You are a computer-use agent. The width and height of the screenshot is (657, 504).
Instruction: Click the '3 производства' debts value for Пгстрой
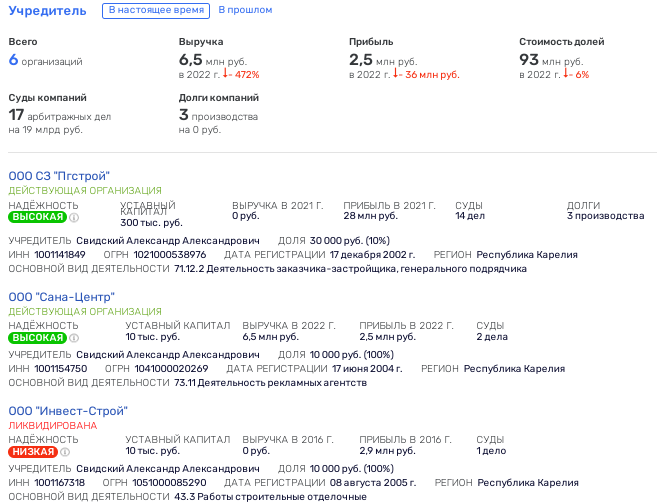click(605, 216)
